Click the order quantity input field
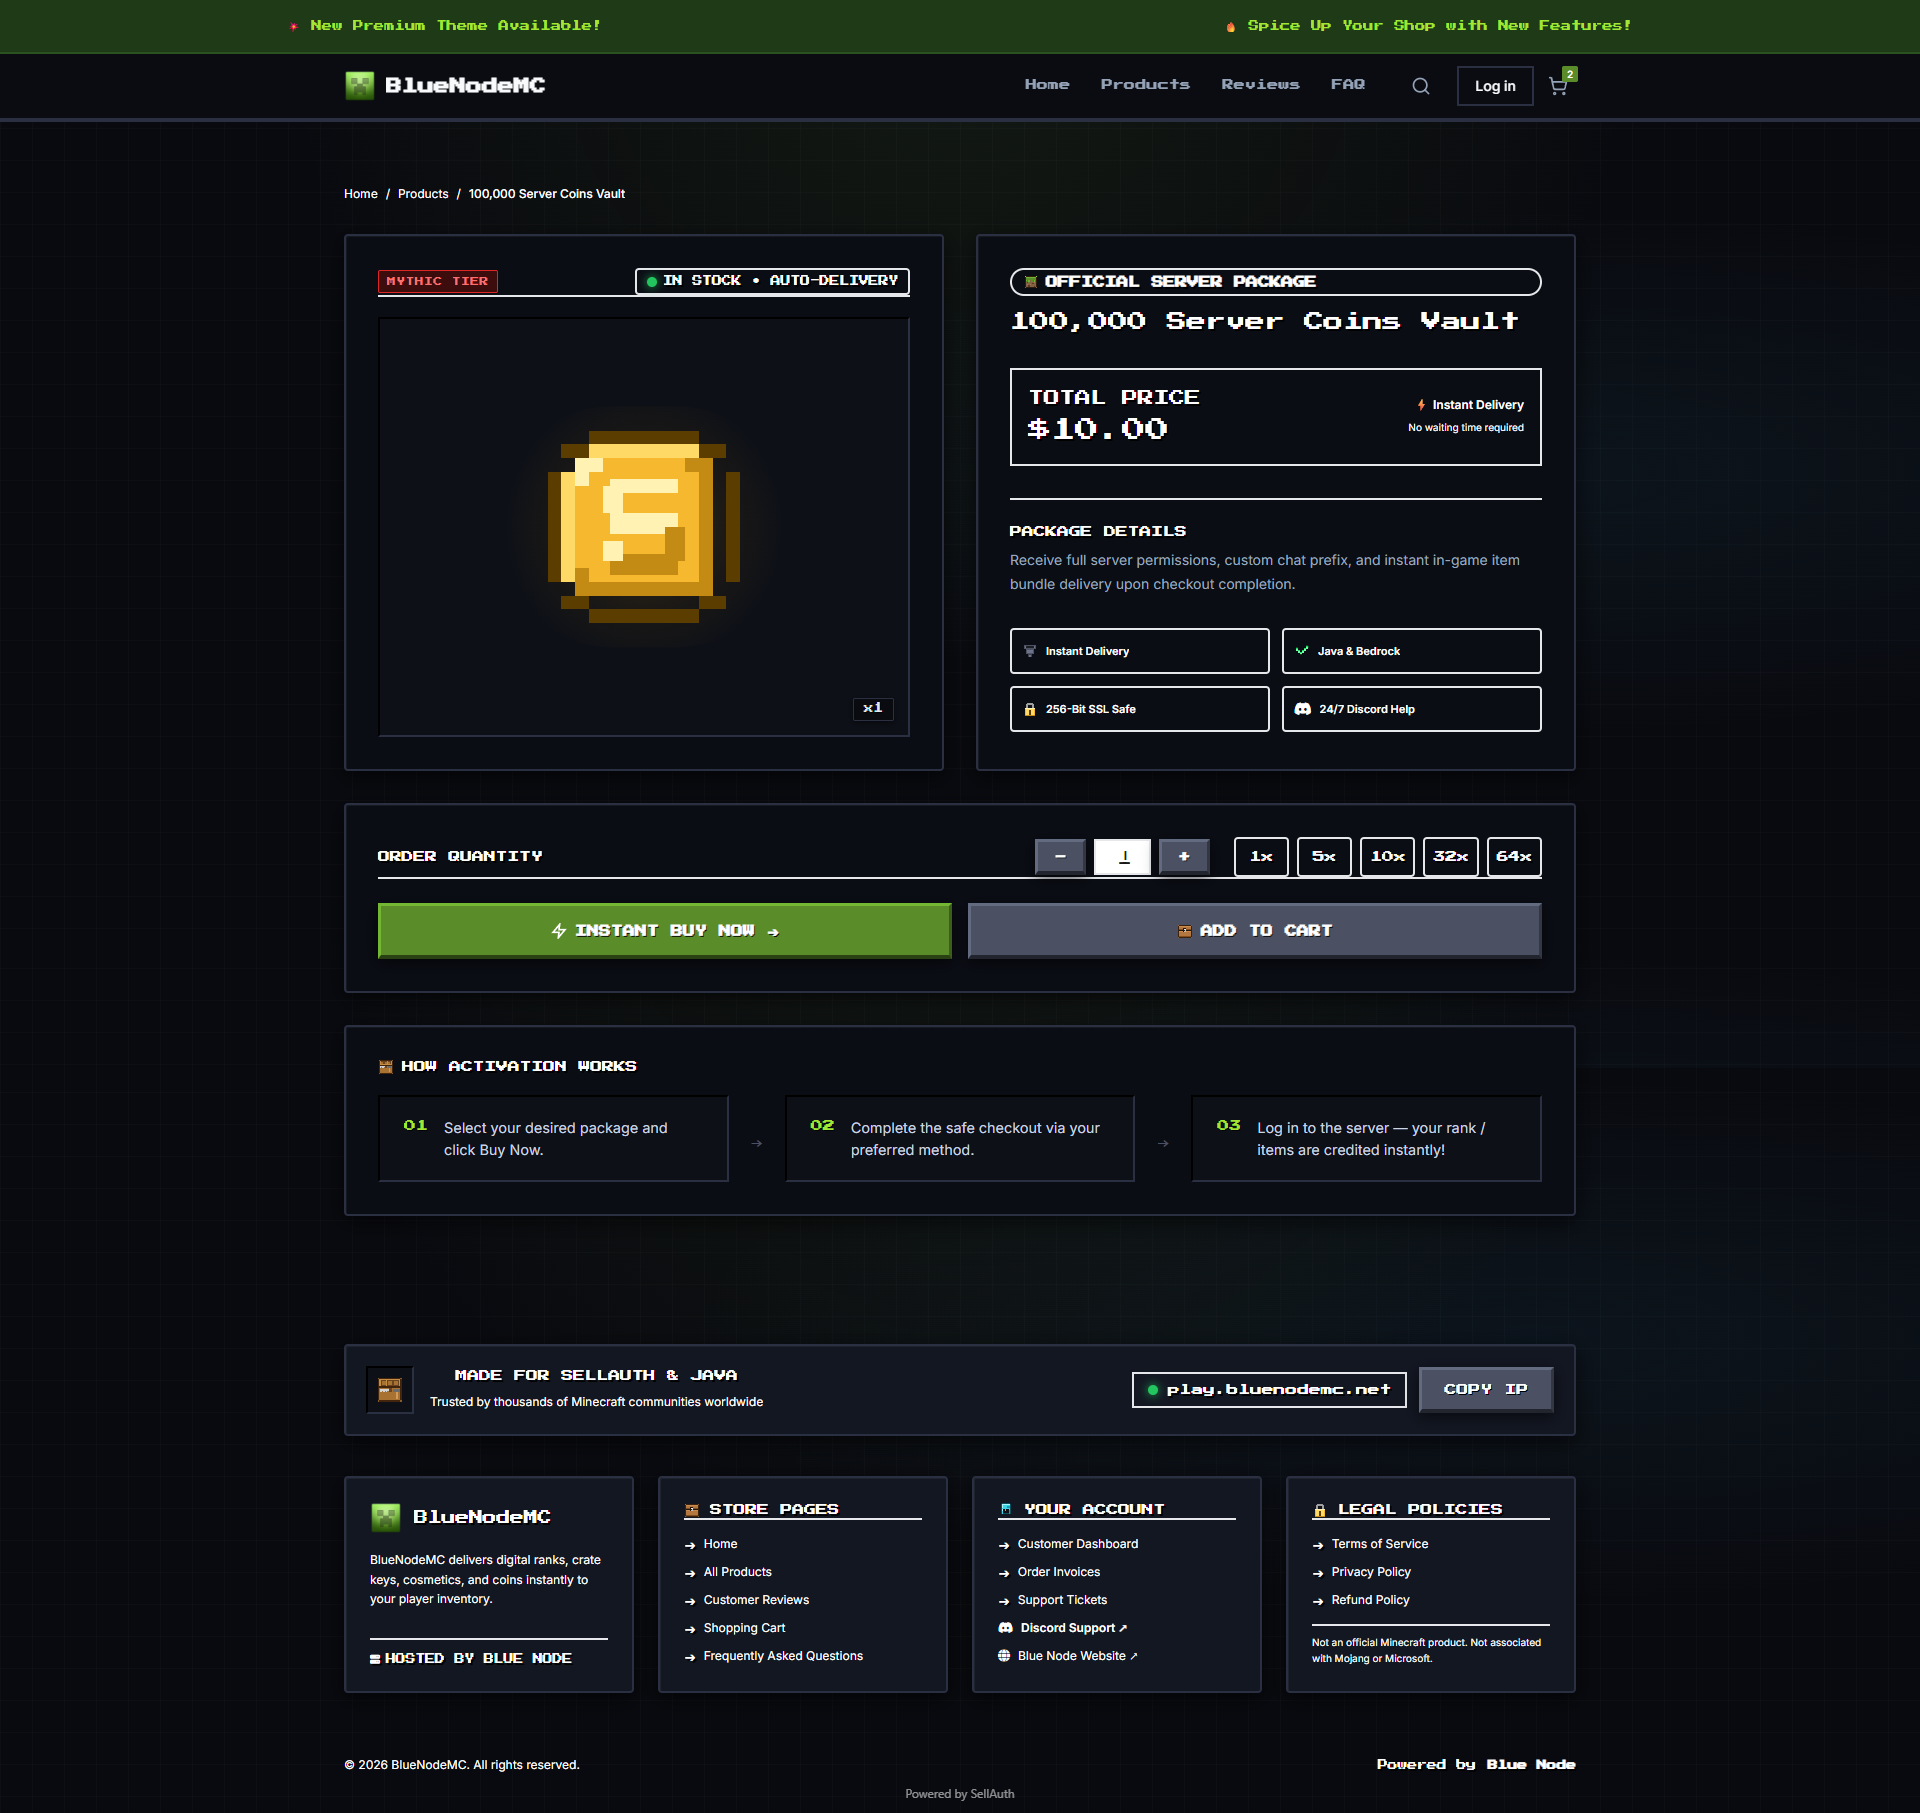1920x1813 pixels. pyautogui.click(x=1122, y=857)
